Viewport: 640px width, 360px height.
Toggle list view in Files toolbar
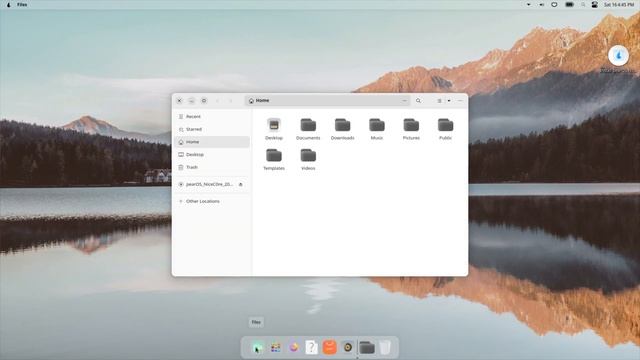440,100
